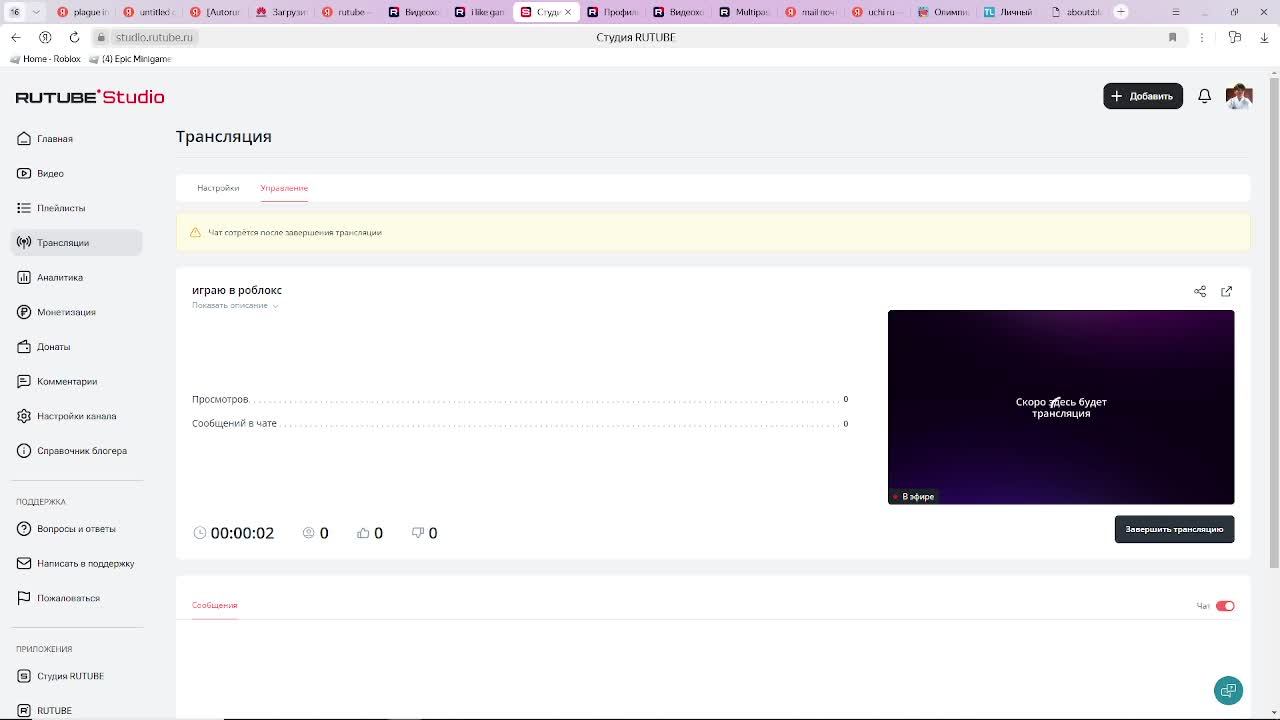Screen dimensions: 1280x720
Task: Open Настройки канала gear item
Action: coord(77,416)
